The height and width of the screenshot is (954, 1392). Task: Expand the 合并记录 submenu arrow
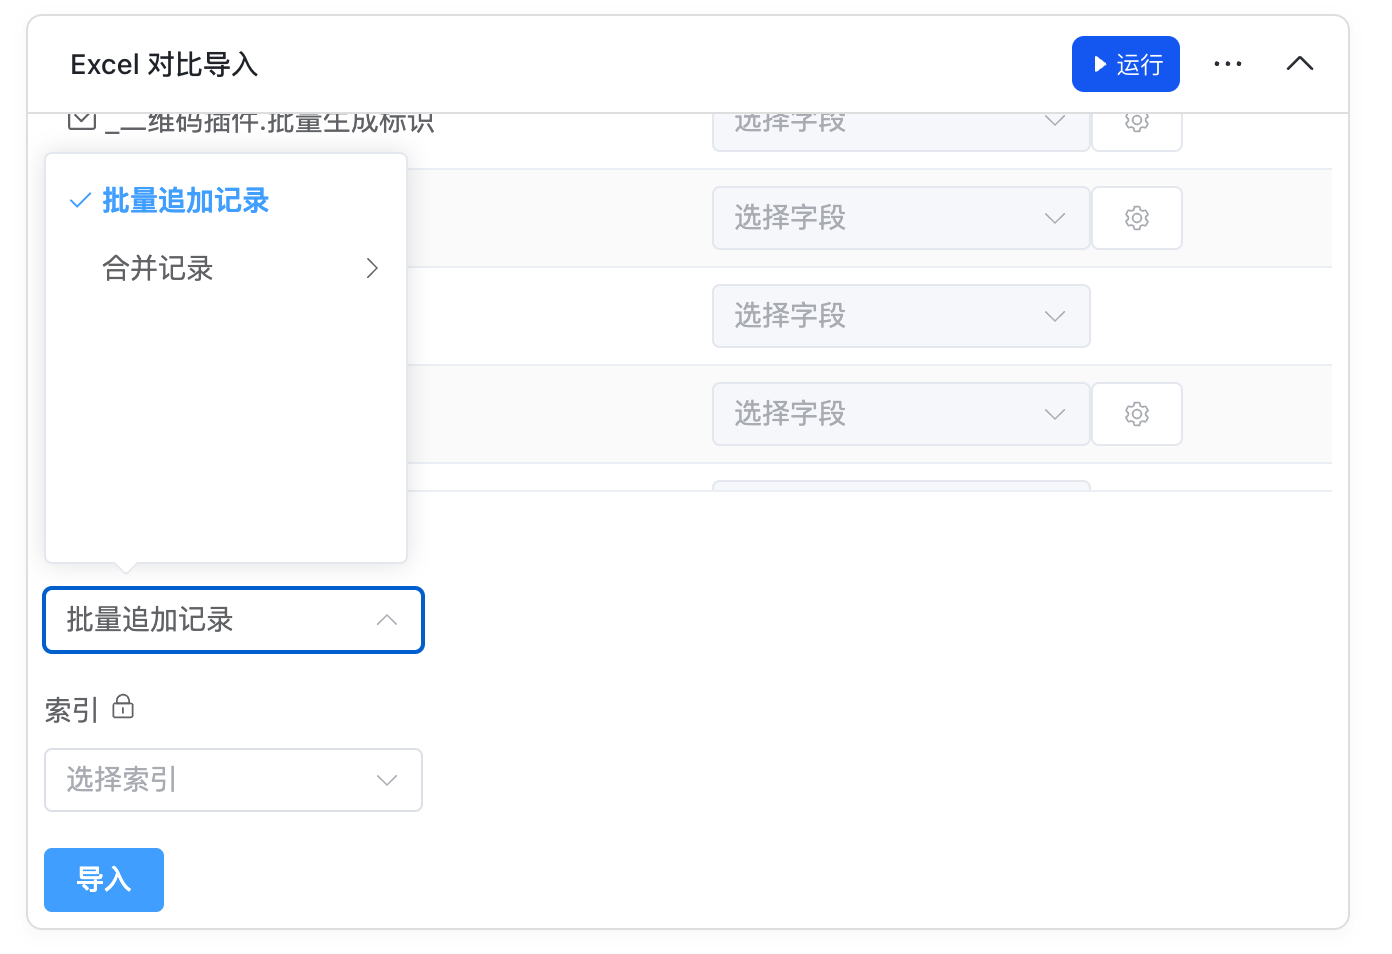click(372, 268)
